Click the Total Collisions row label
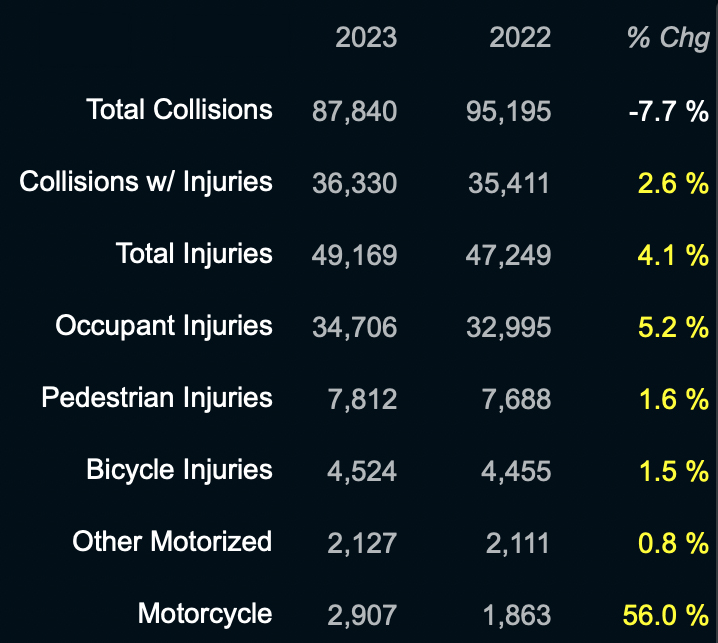718x643 pixels. pyautogui.click(x=179, y=109)
